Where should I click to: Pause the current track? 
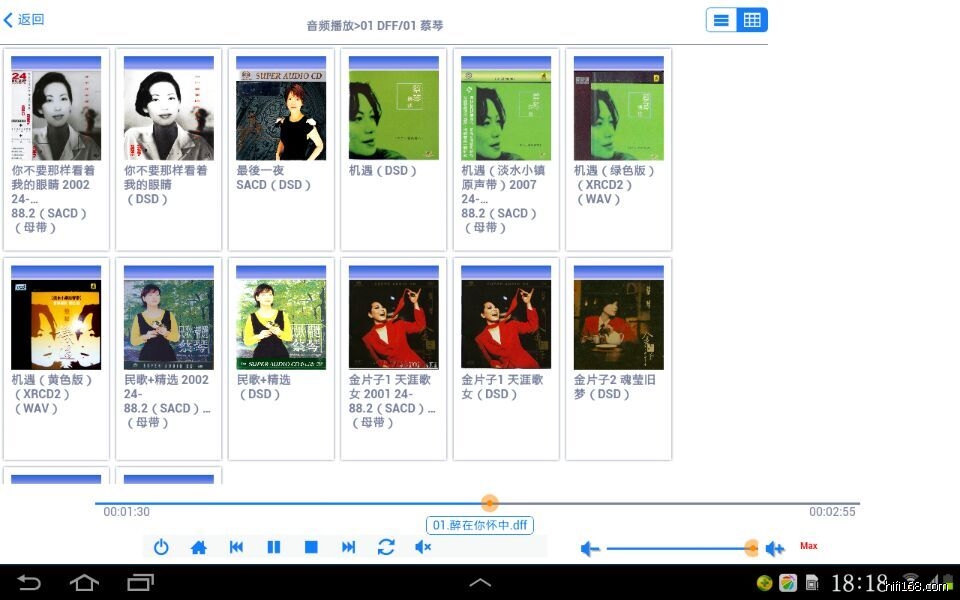(x=273, y=547)
